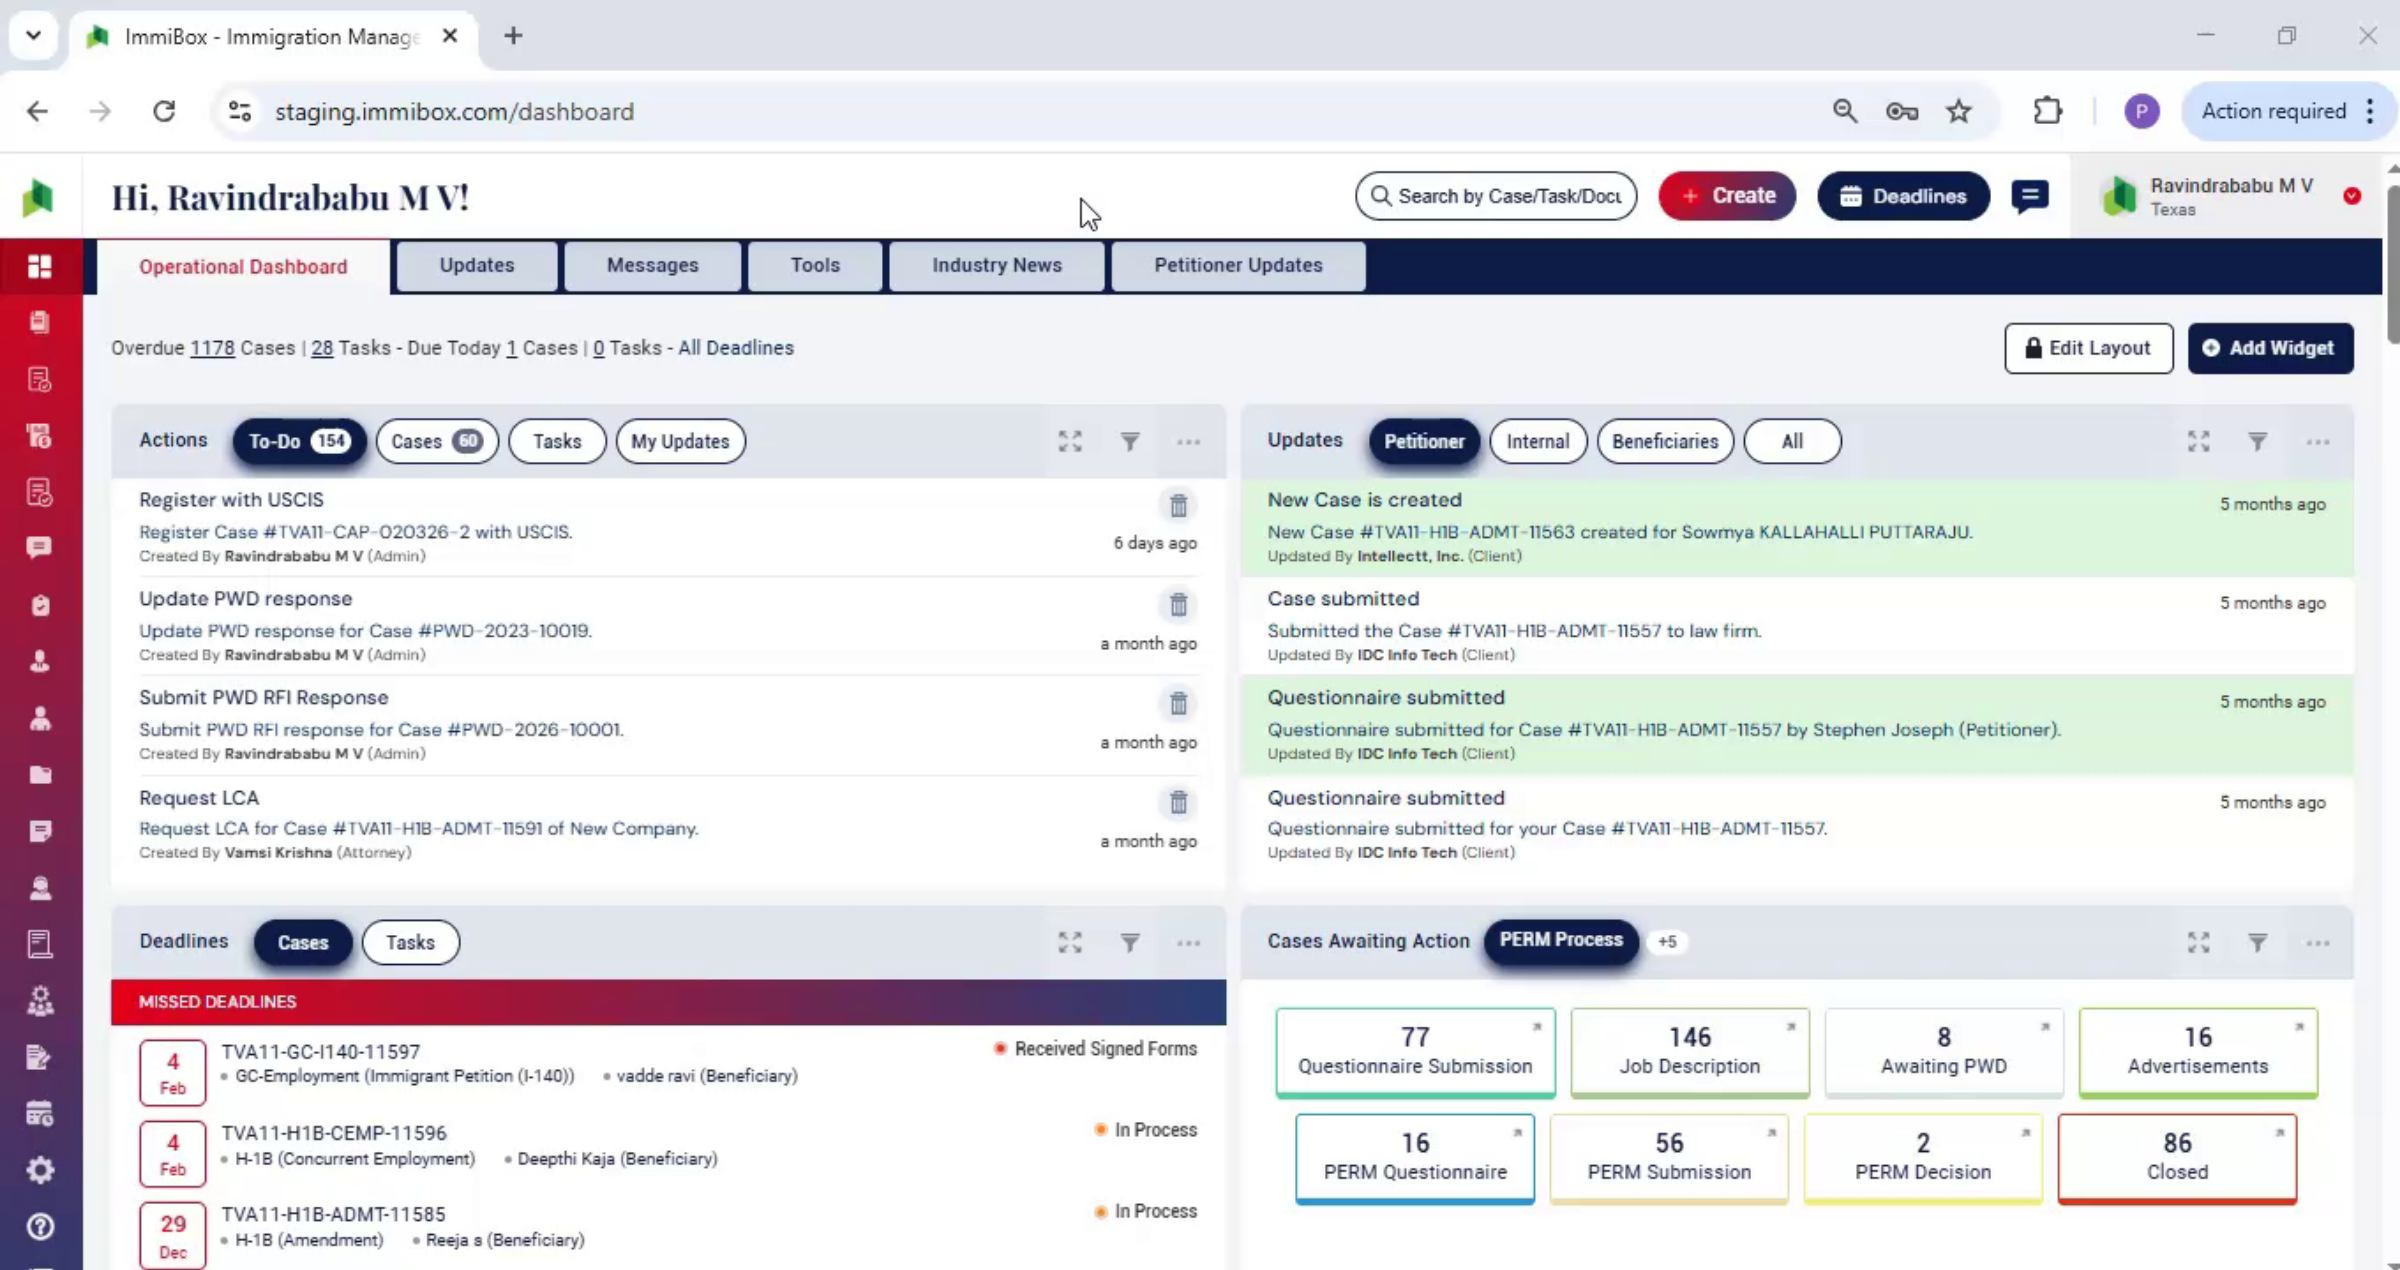The width and height of the screenshot is (2400, 1270).
Task: Filter the Updates widget
Action: pyautogui.click(x=2257, y=441)
